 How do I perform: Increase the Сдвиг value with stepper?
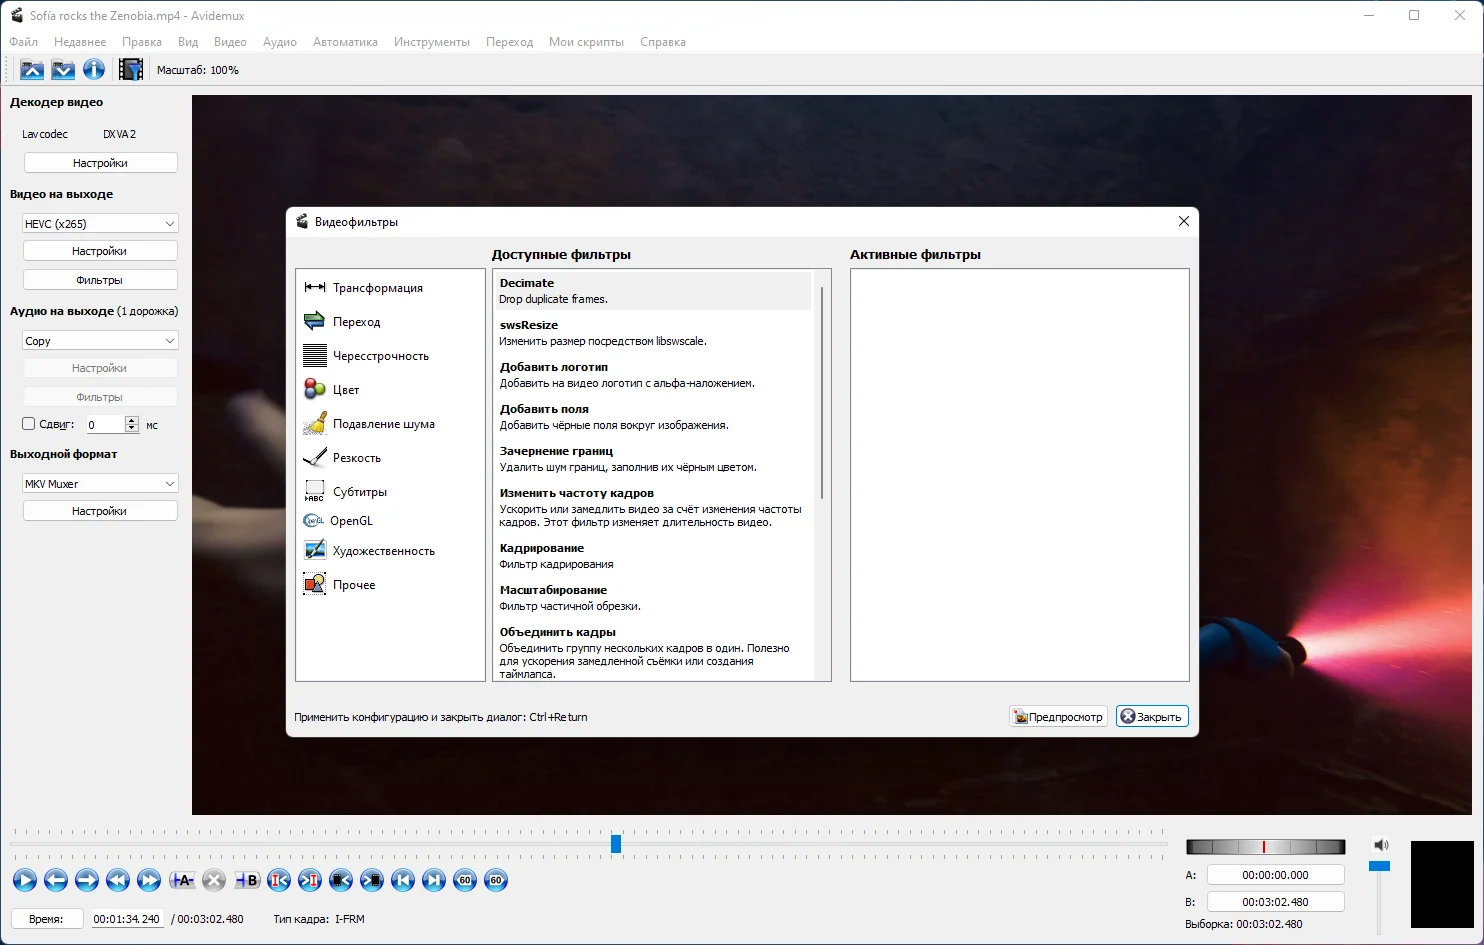(132, 420)
